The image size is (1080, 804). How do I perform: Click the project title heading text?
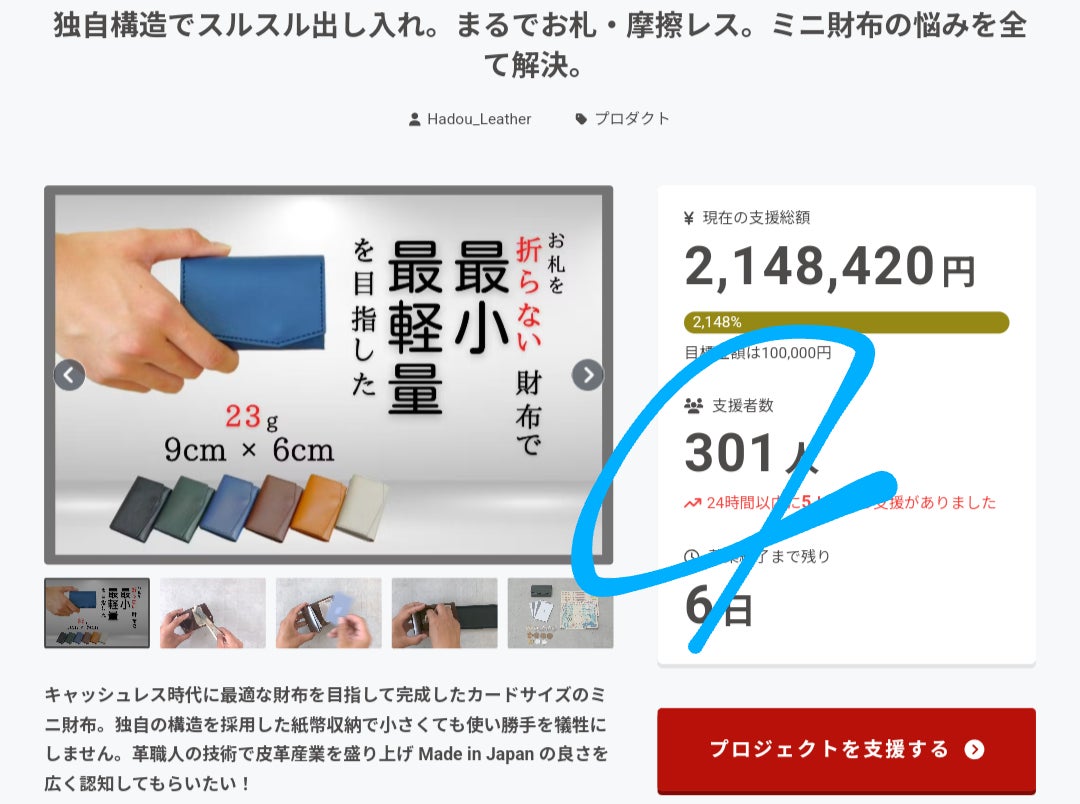click(540, 45)
